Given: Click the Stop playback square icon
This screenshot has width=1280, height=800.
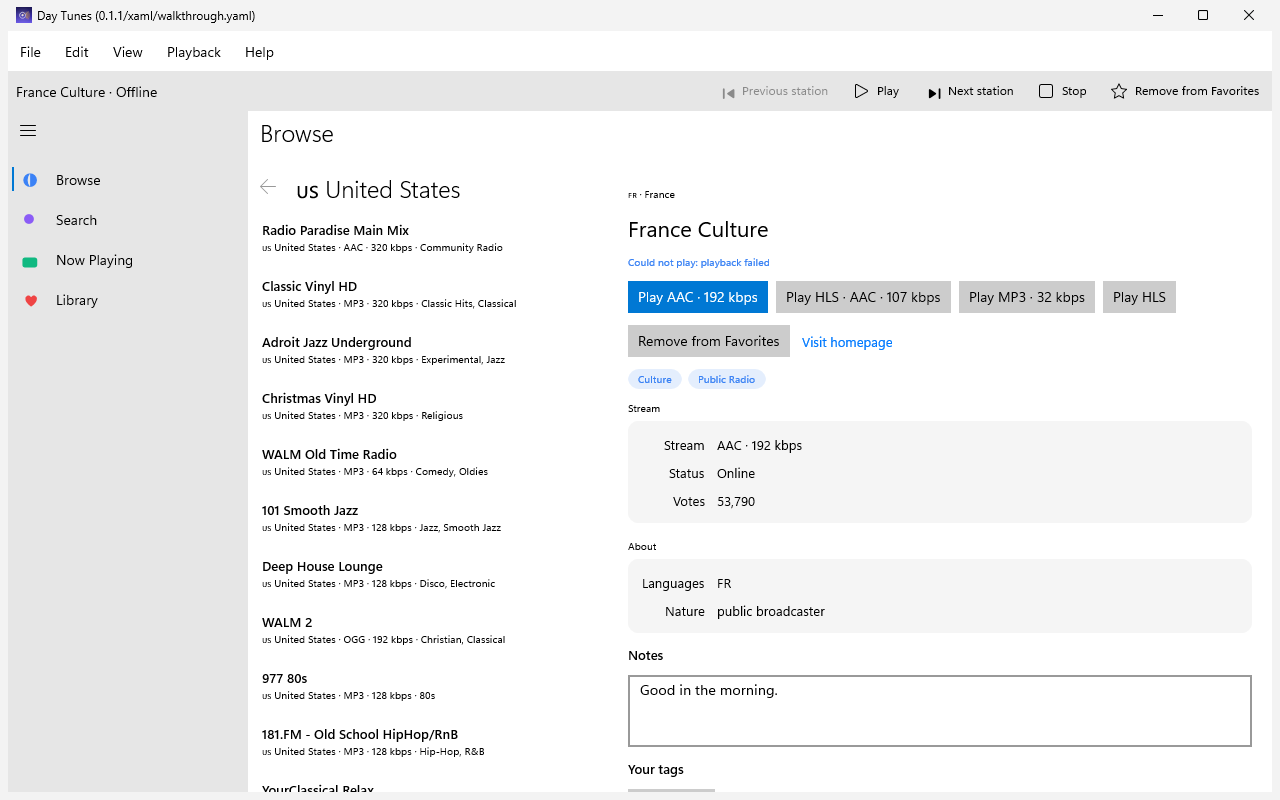Looking at the screenshot, I should click(1046, 91).
